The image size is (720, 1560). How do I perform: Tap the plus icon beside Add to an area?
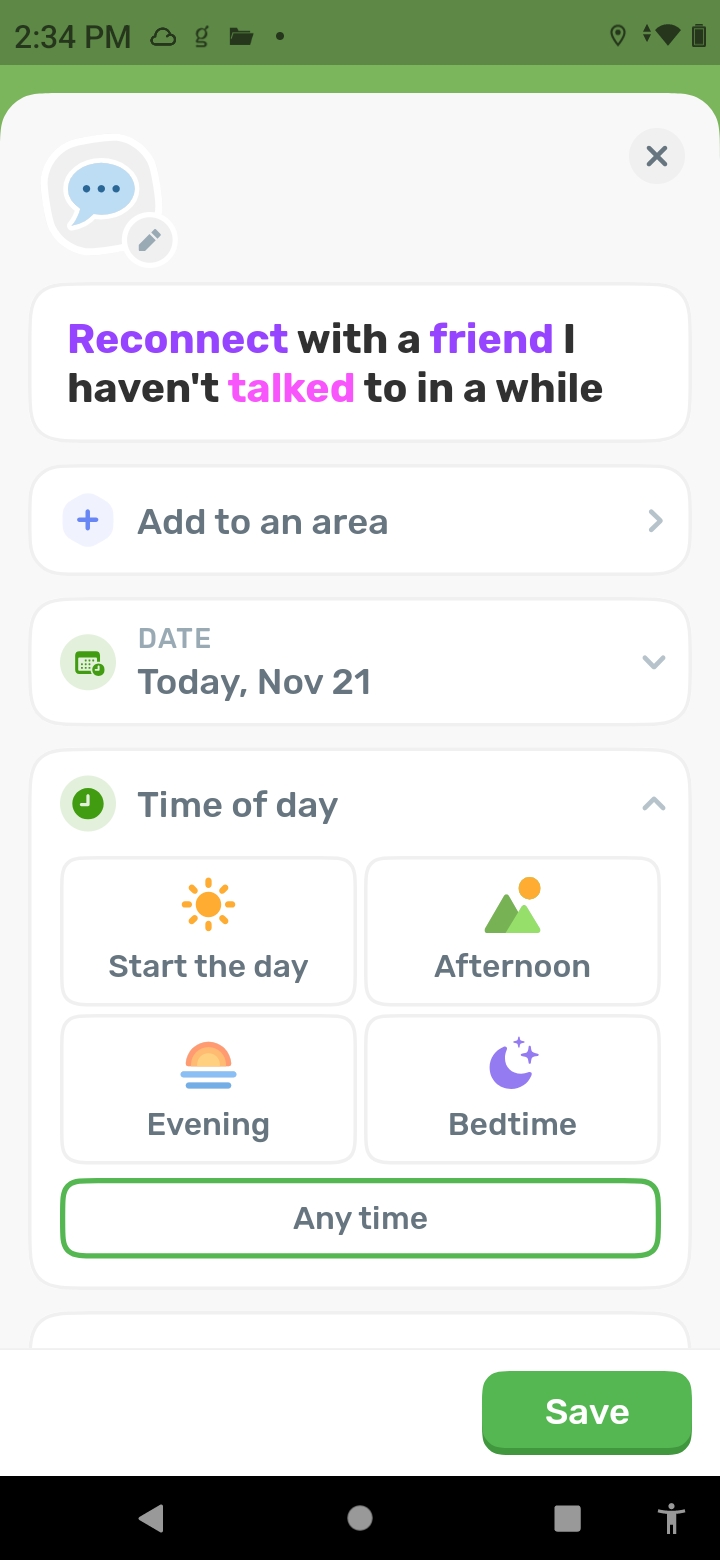(x=88, y=521)
